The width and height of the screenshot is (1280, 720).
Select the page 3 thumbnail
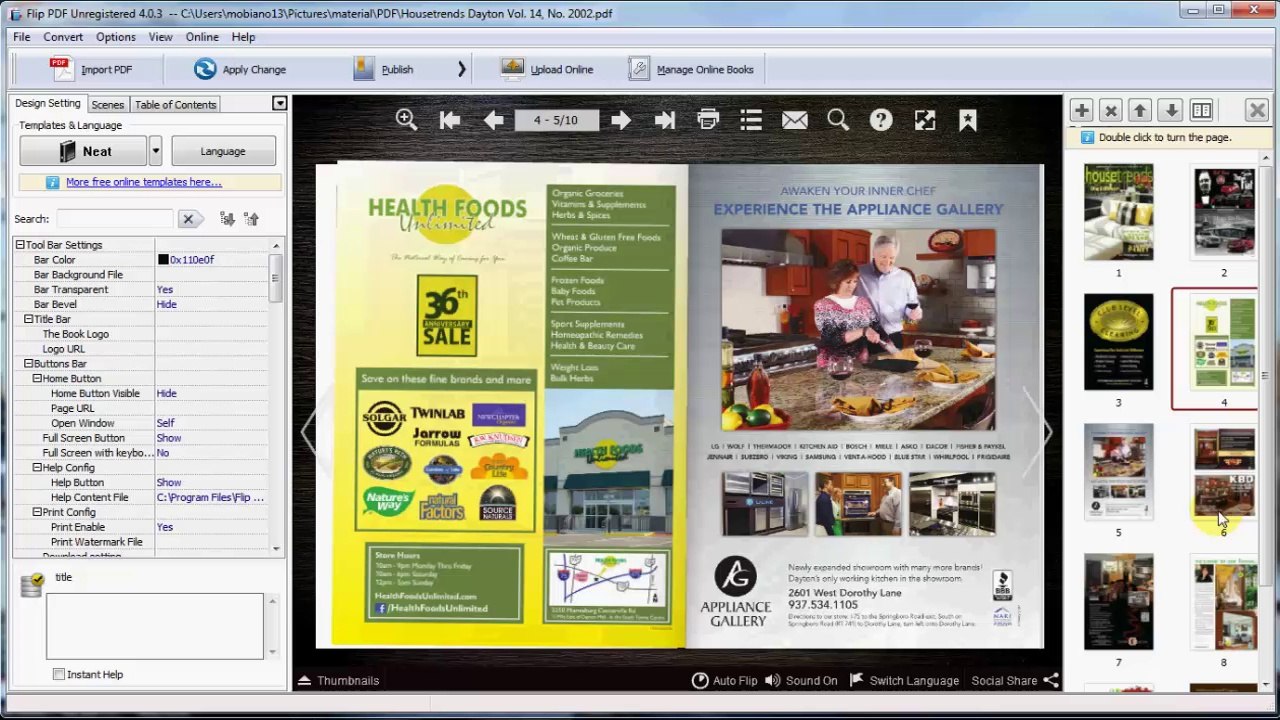pyautogui.click(x=1118, y=342)
